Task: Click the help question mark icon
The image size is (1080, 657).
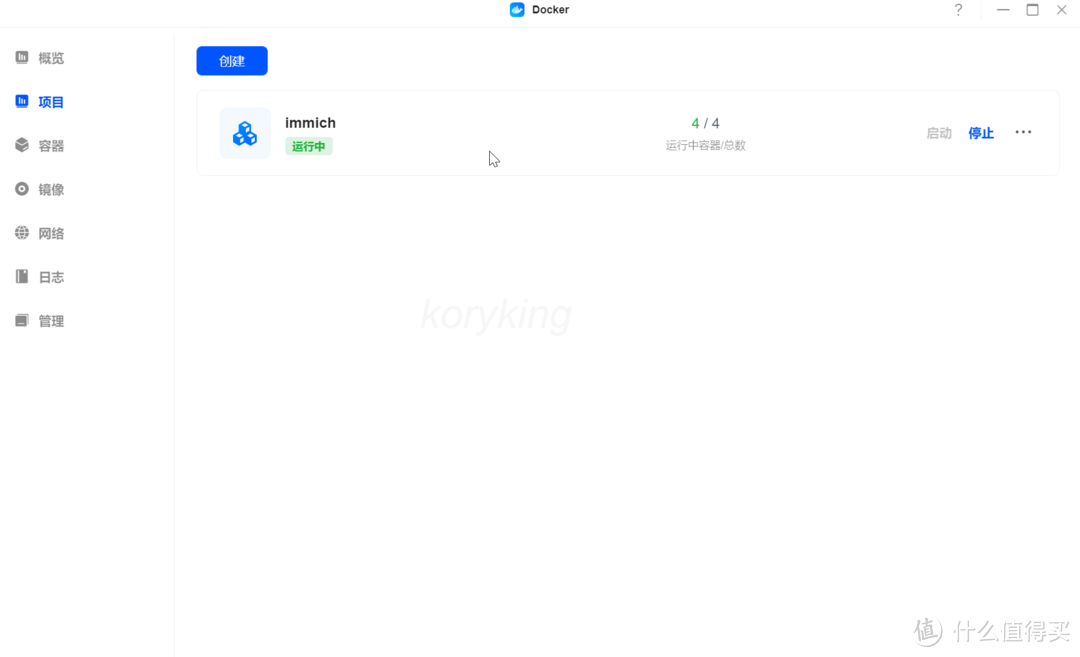Action: click(958, 10)
